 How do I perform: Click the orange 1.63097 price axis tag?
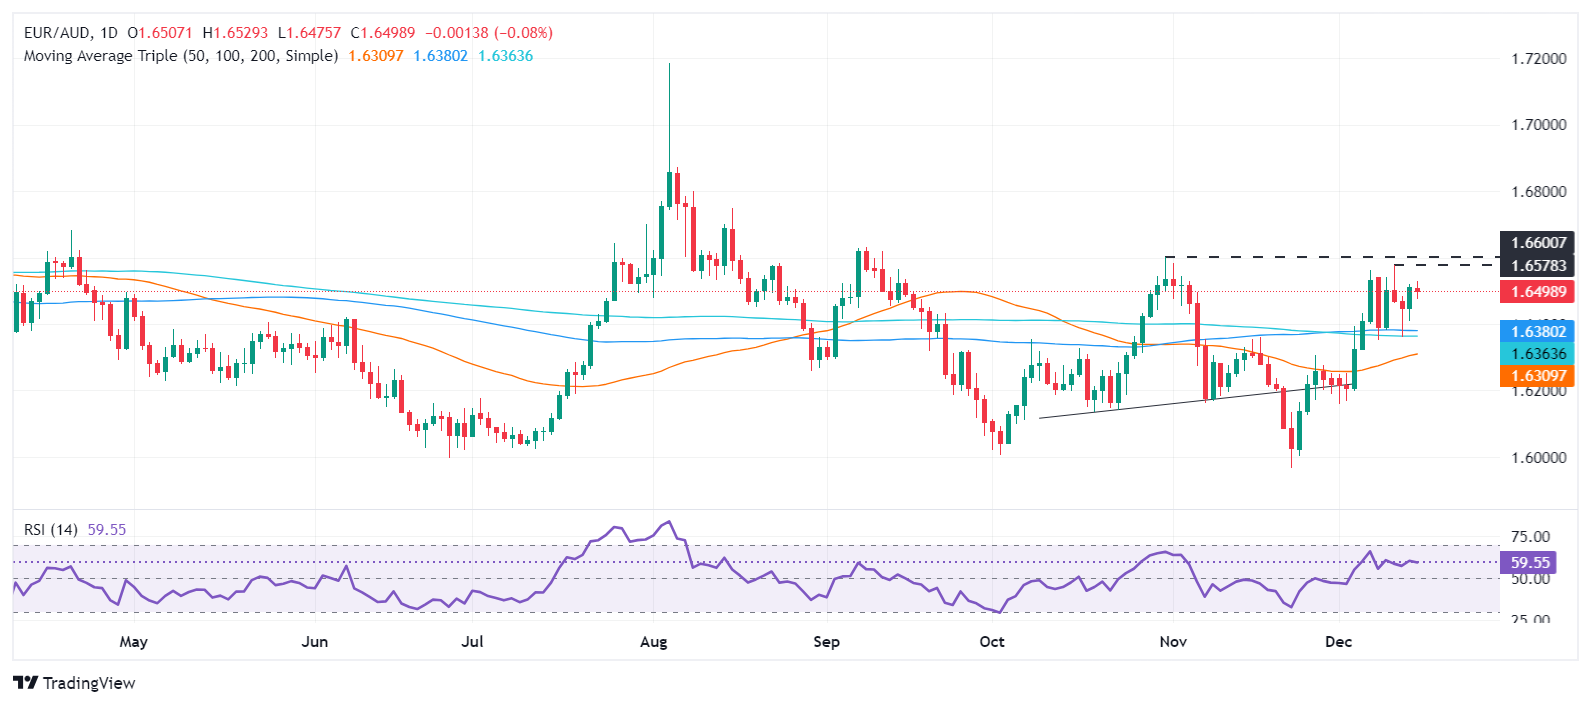tap(1537, 376)
